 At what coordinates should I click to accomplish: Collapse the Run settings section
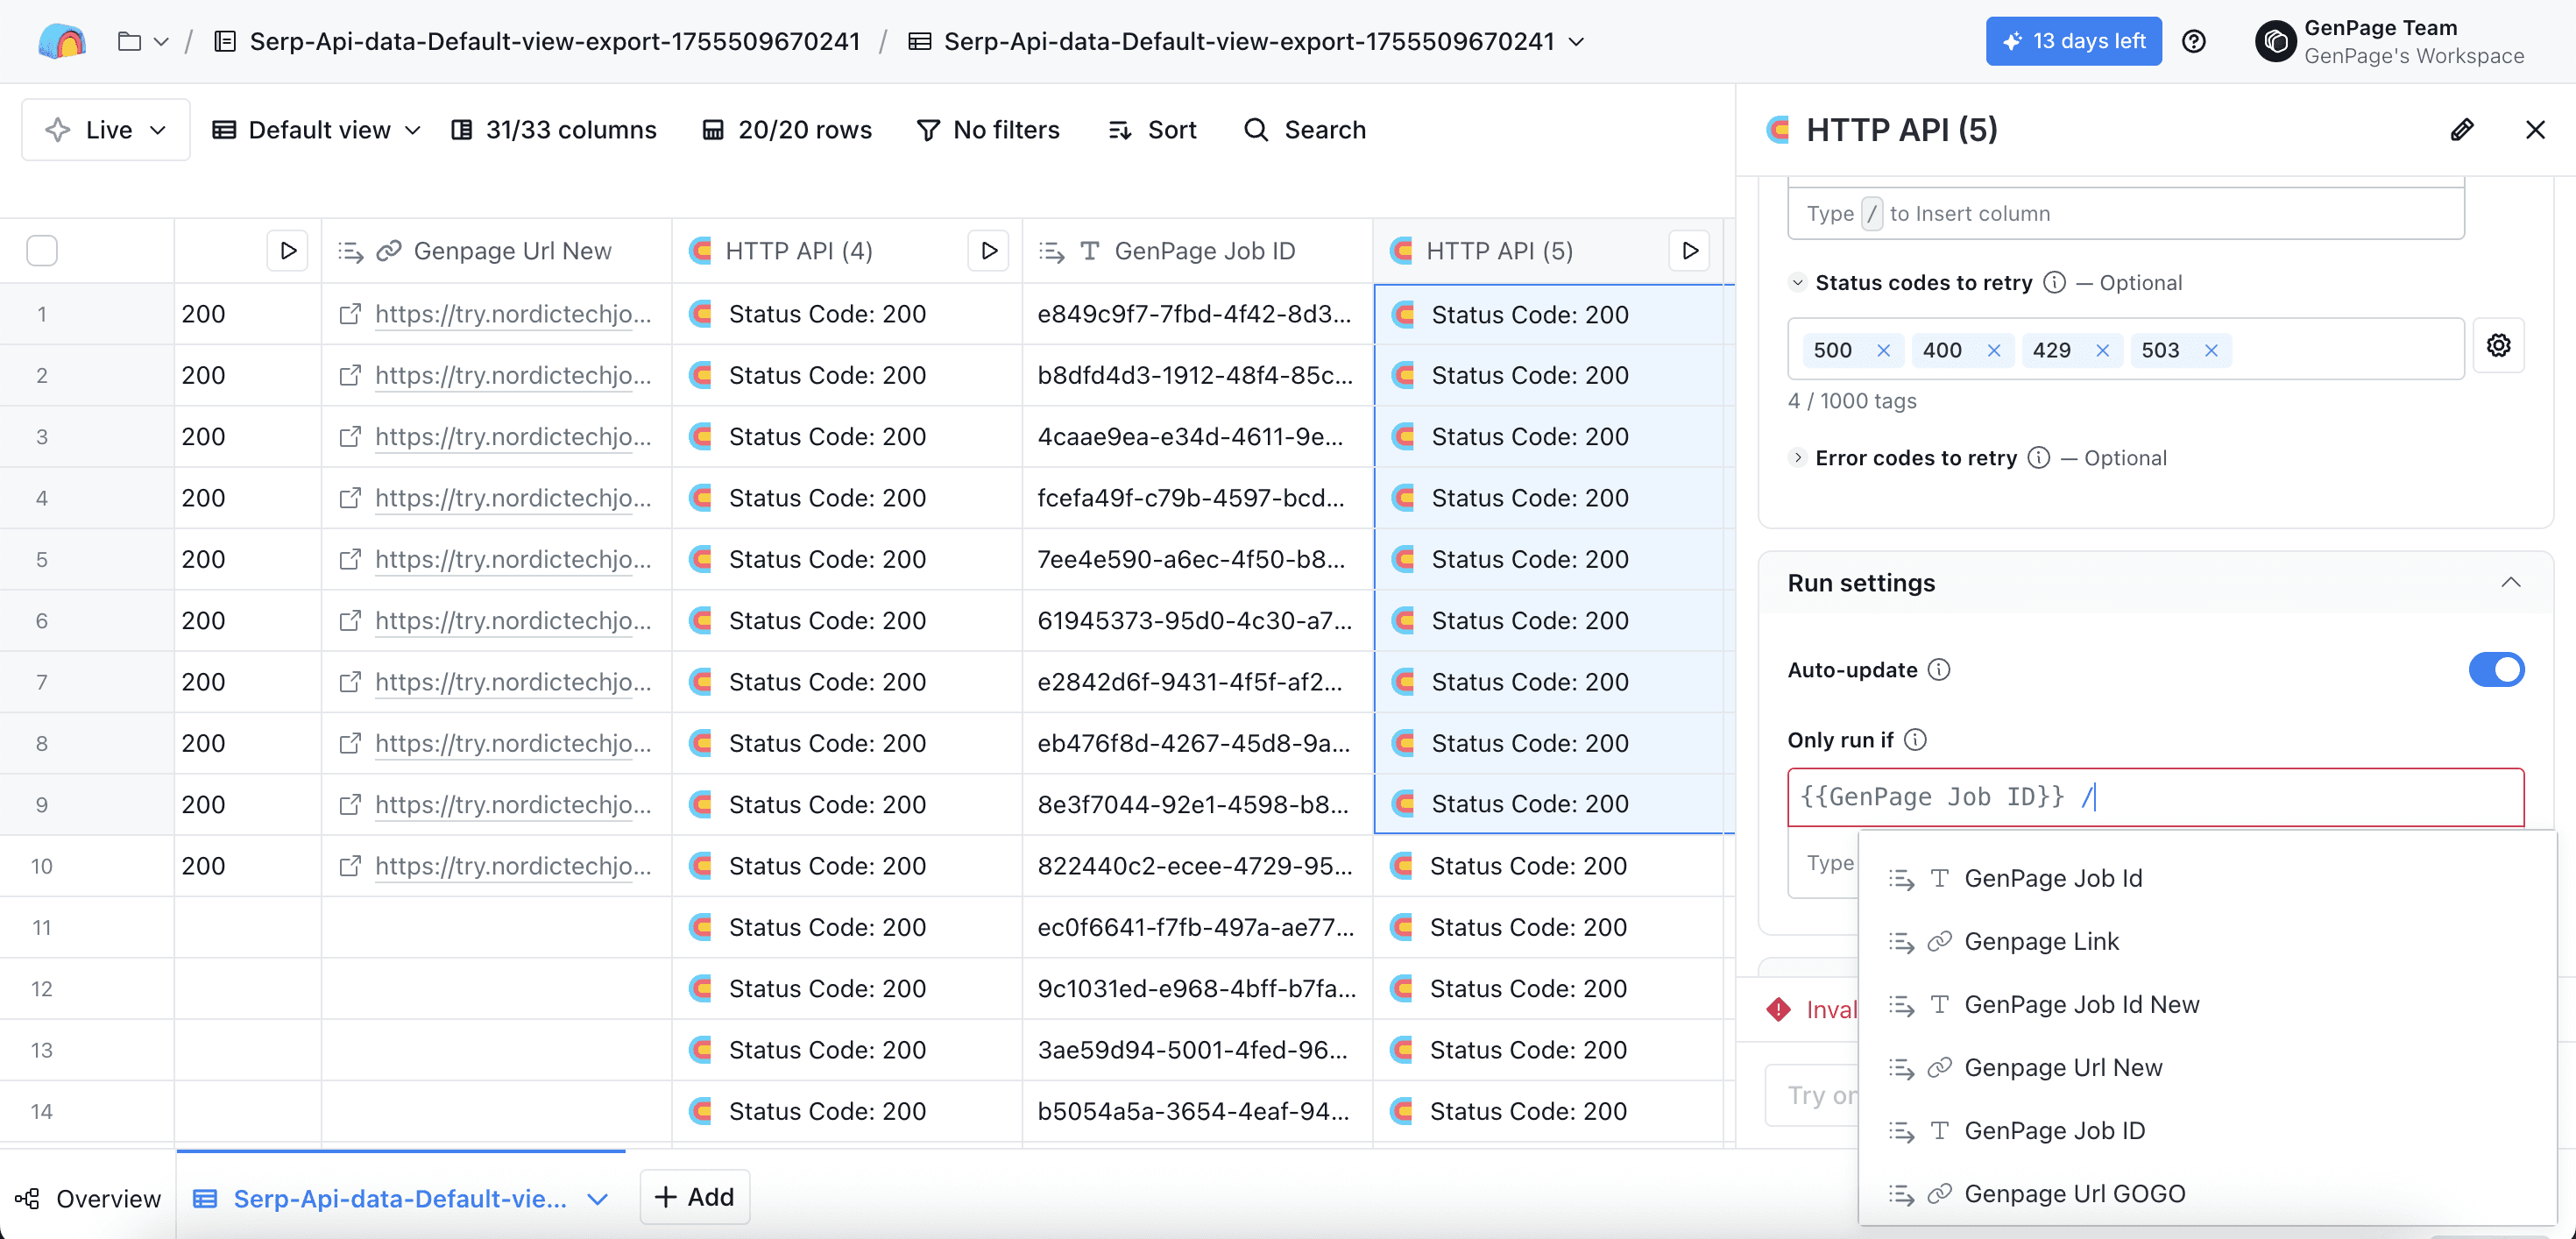point(2510,583)
